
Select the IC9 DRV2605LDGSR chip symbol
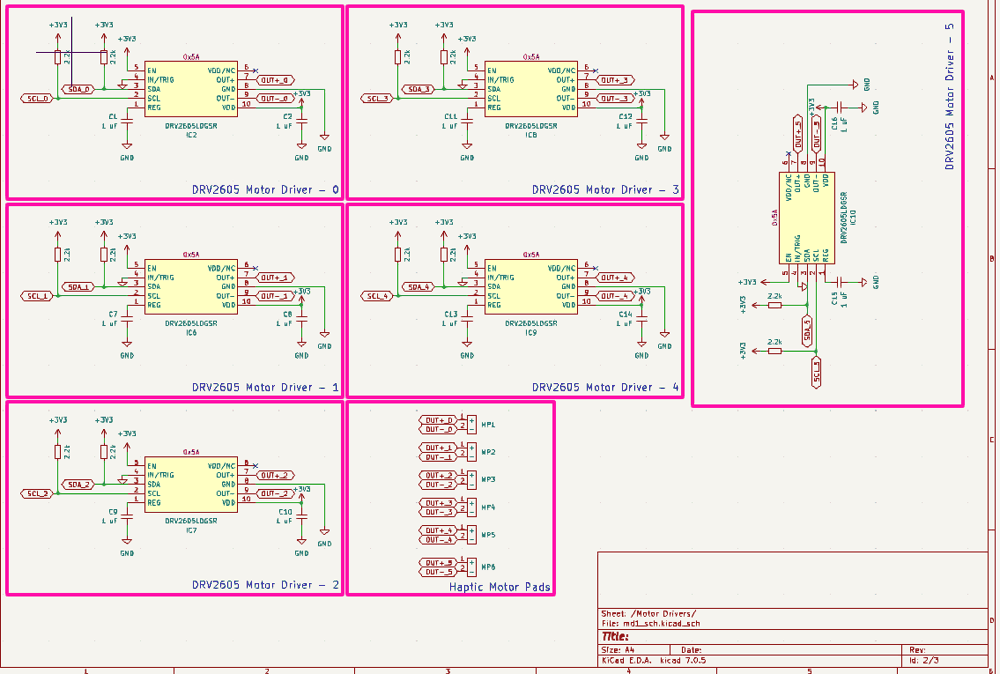(531, 287)
